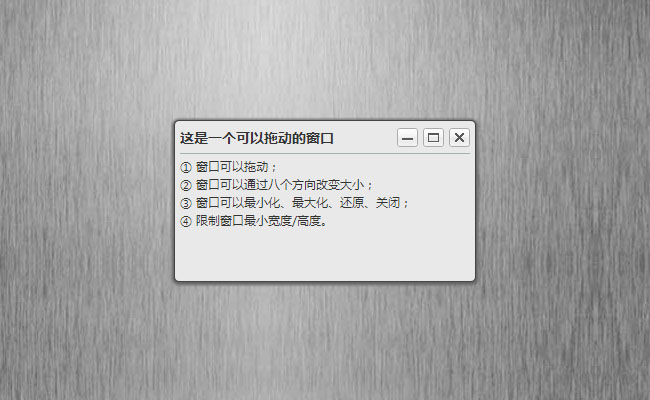This screenshot has height=400, width=650.
Task: Click the window's bottom-left resize corner
Action: coord(177,279)
